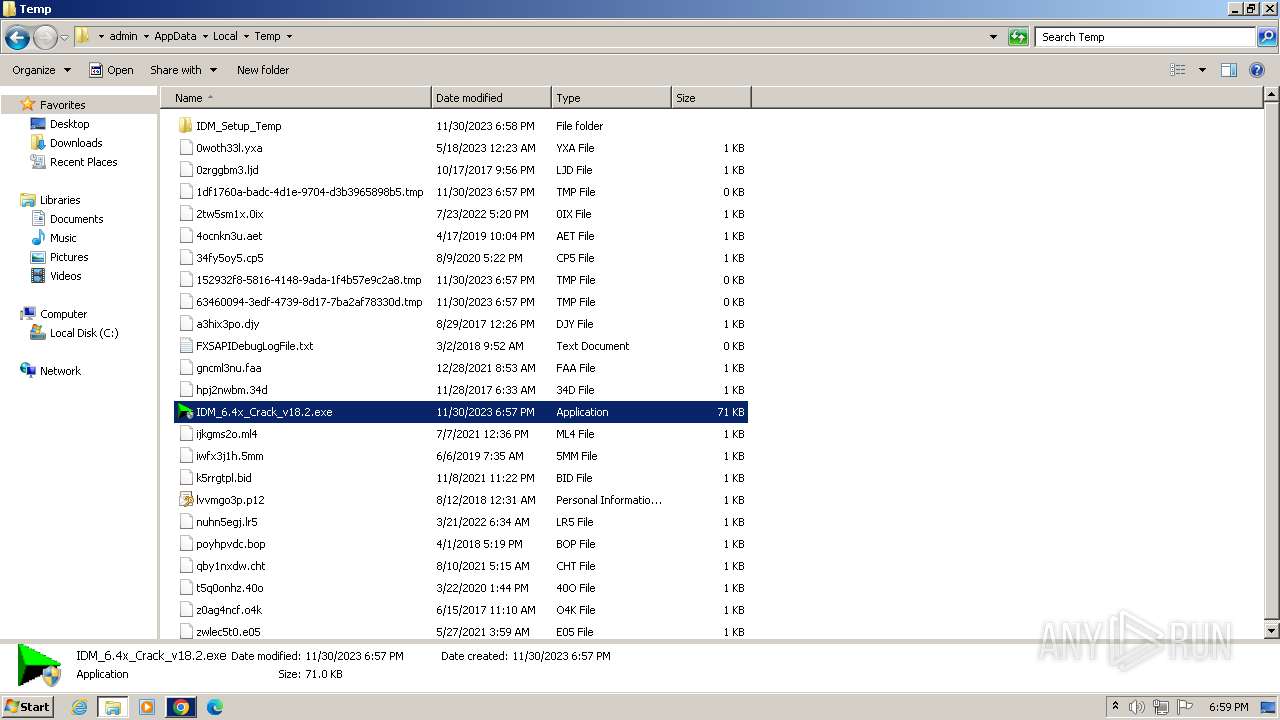Click the volume speaker tray icon
Viewport: 1280px width, 720px height.
(1137, 707)
